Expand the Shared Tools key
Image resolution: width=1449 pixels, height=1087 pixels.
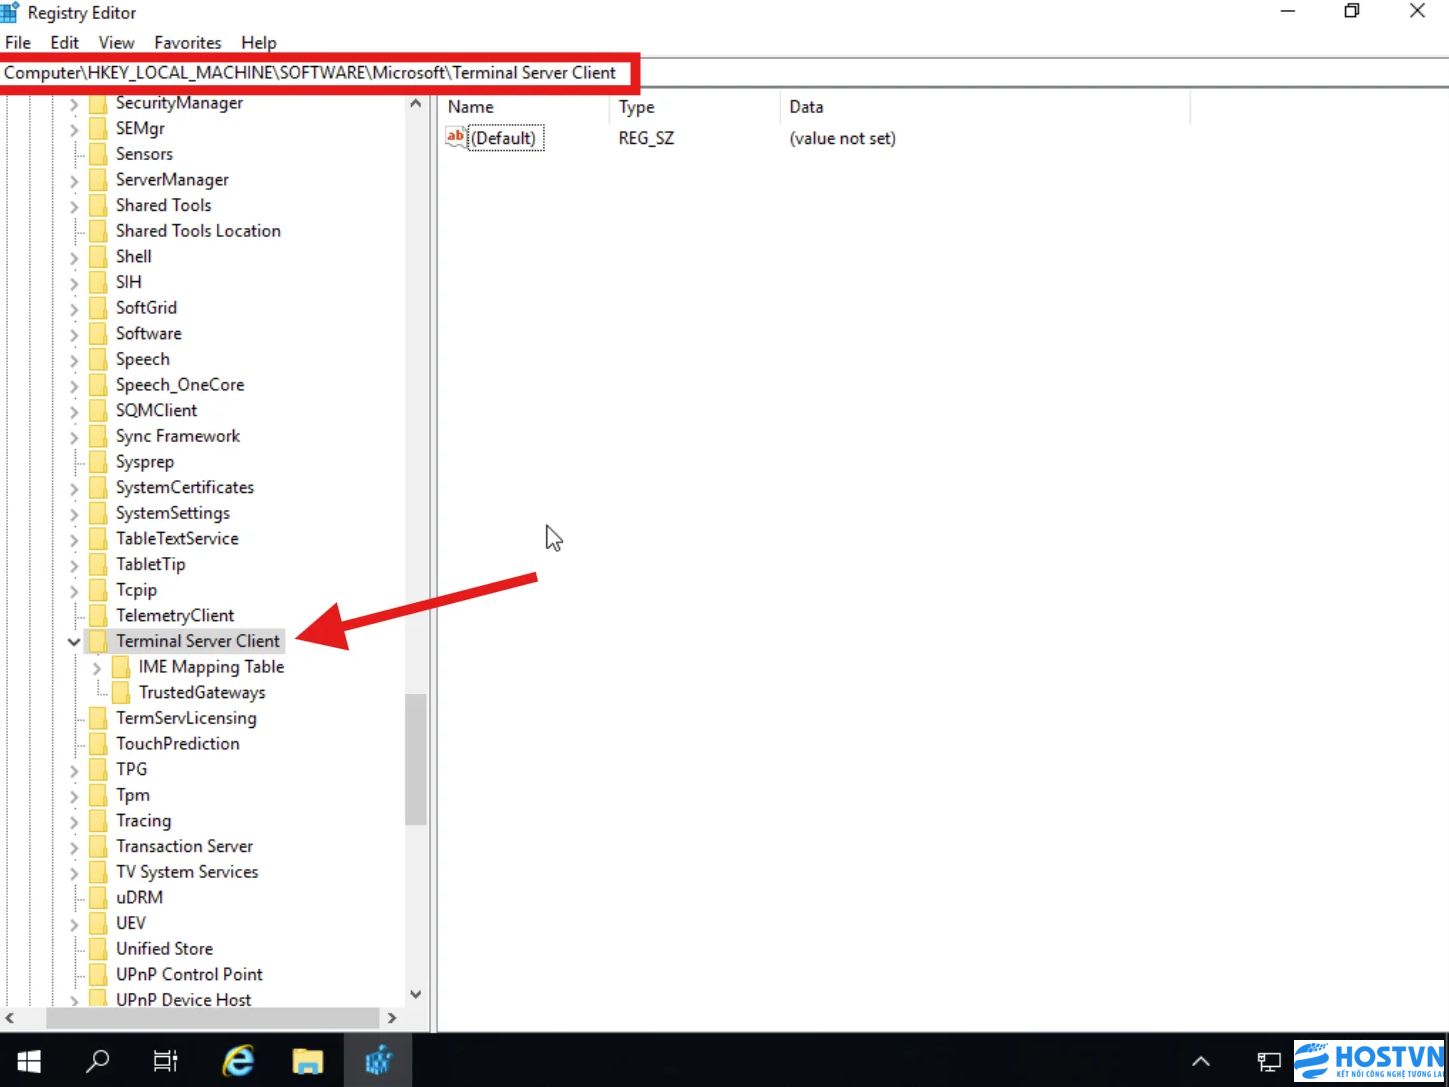pos(74,206)
